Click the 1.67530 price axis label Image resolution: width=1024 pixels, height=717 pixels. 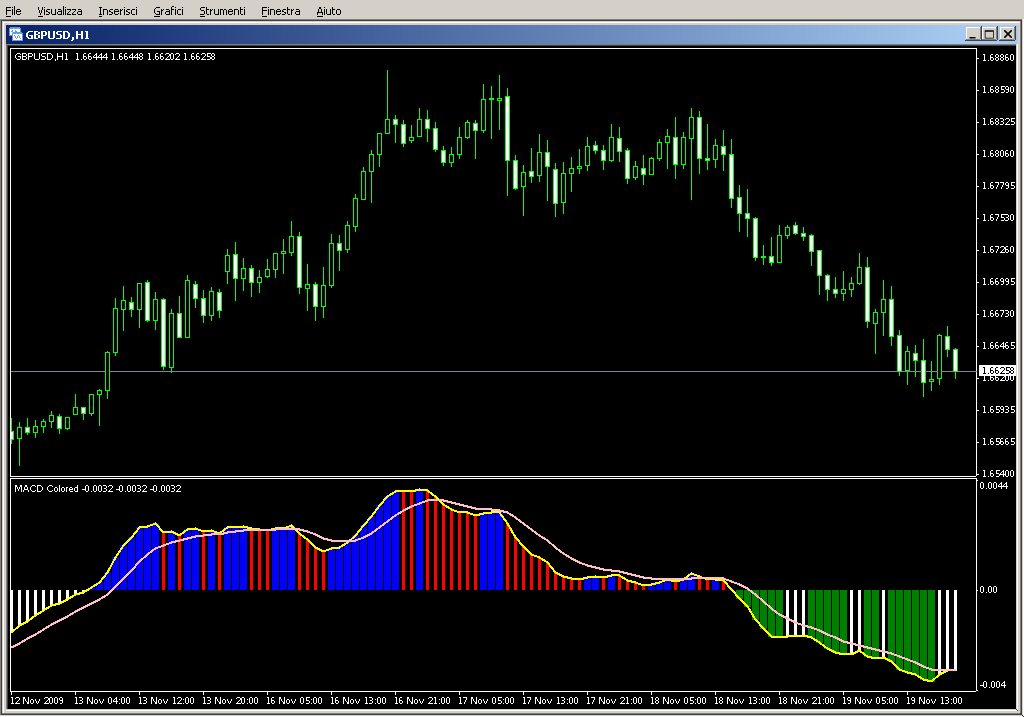(x=999, y=217)
